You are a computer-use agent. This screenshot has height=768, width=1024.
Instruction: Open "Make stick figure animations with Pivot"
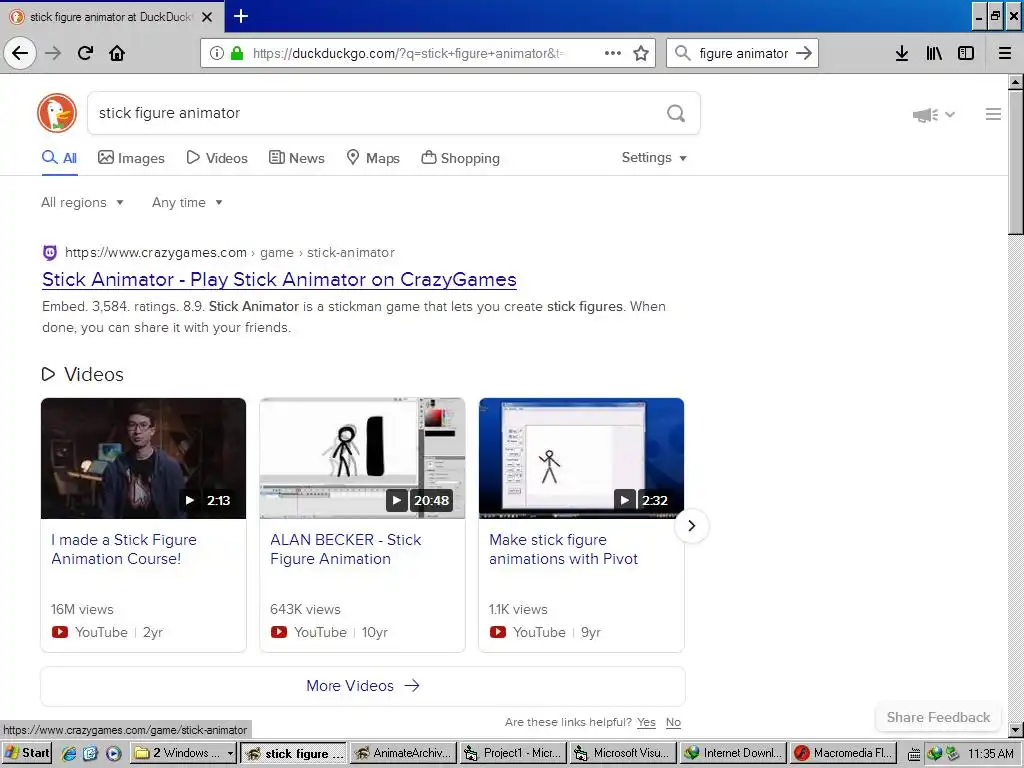click(564, 549)
